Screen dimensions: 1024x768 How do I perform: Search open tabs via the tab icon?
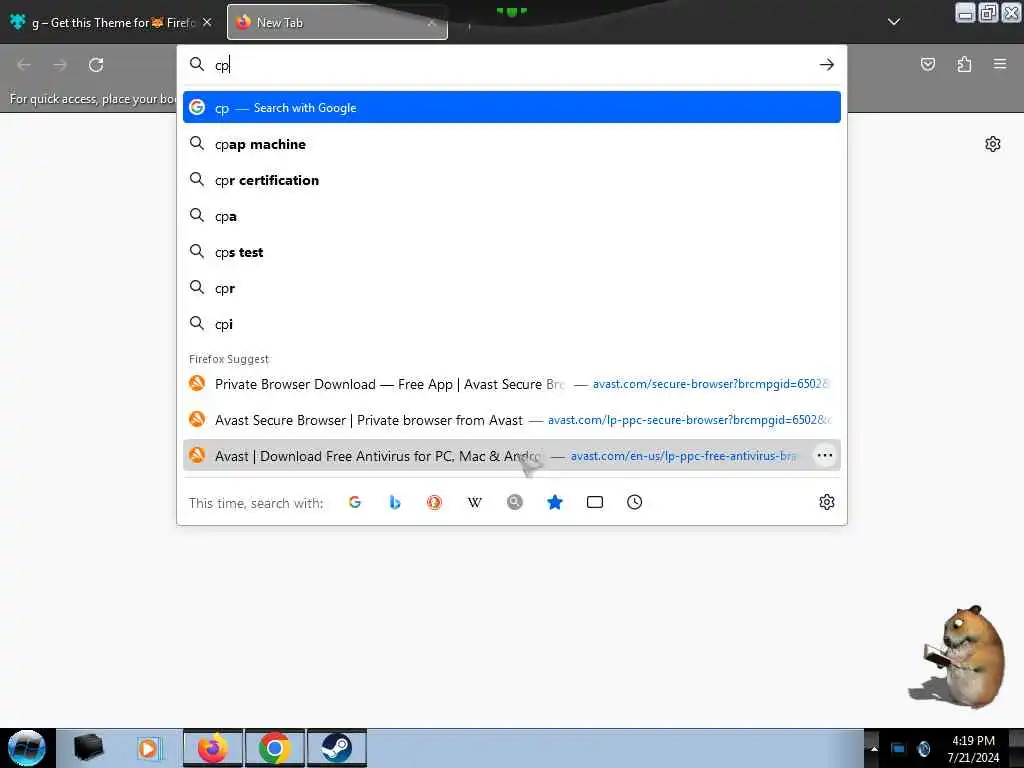[594, 502]
